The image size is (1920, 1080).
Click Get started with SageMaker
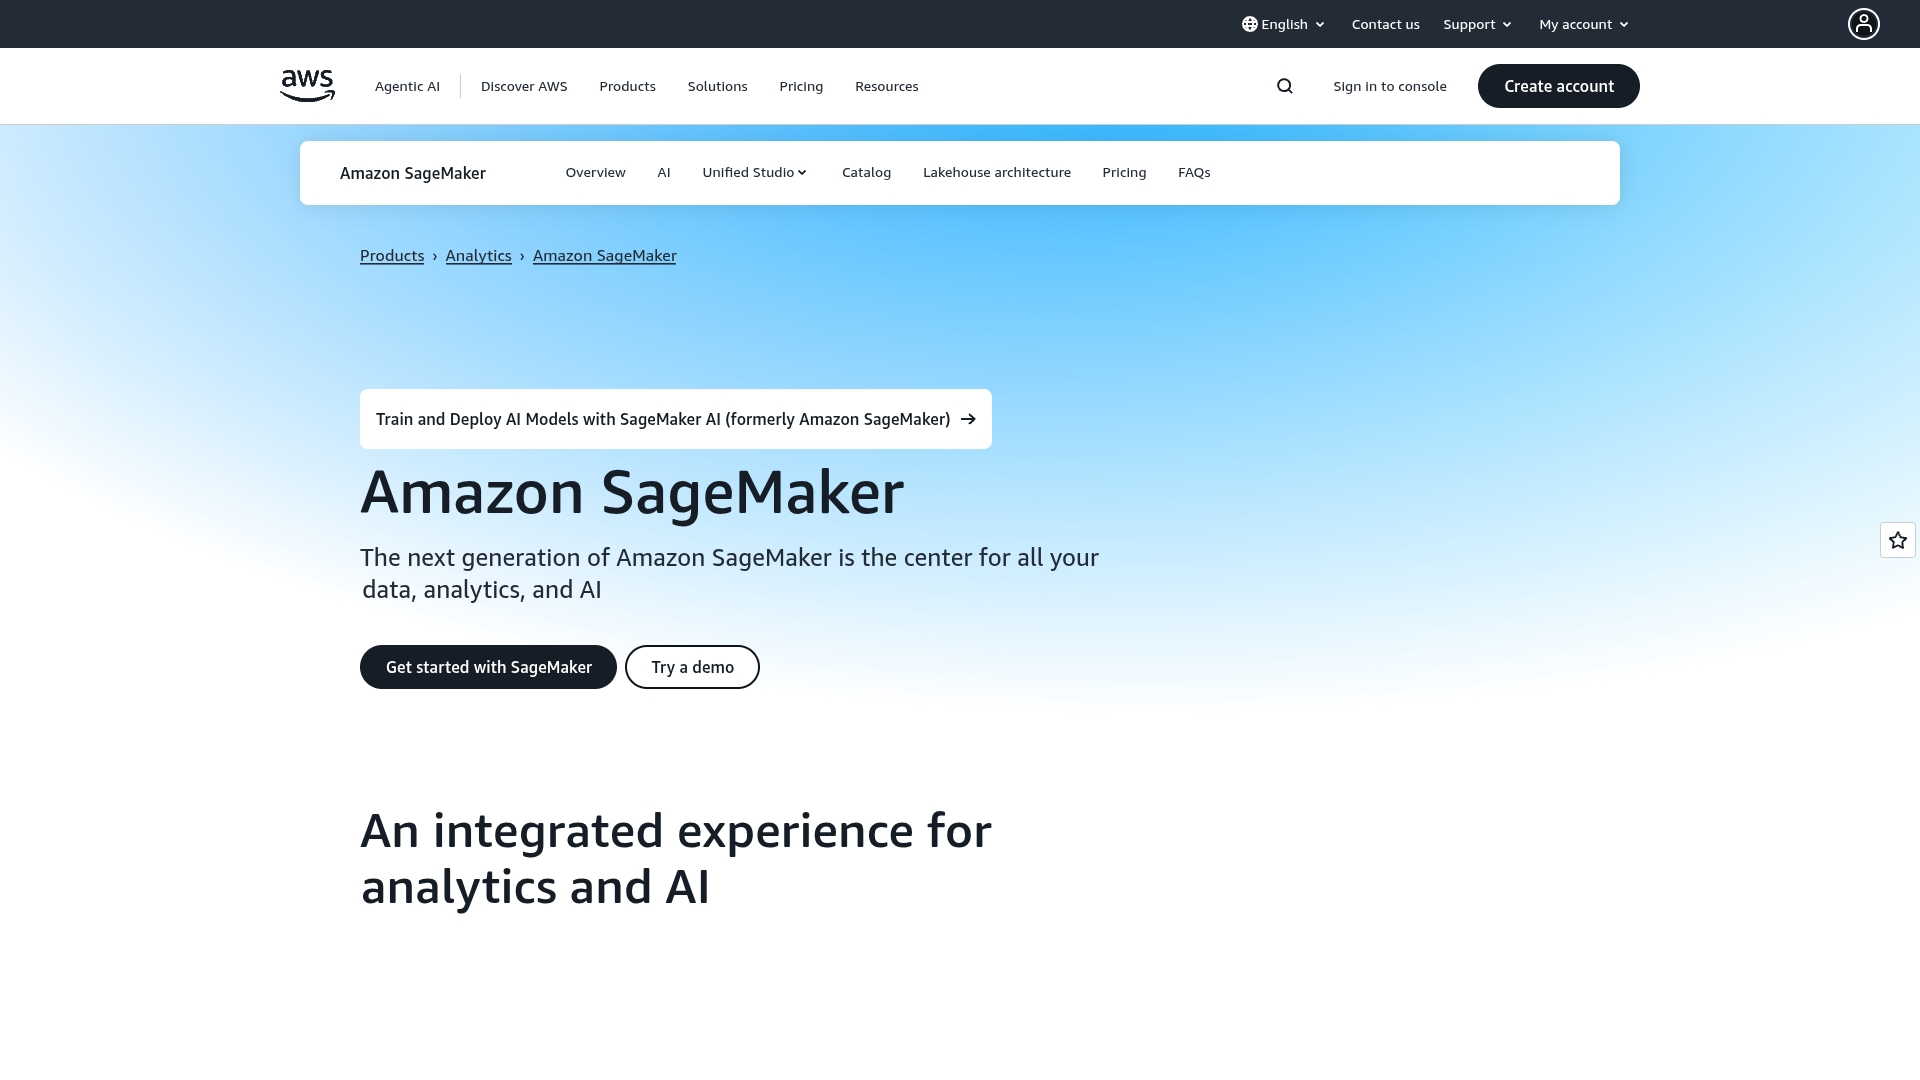488,667
